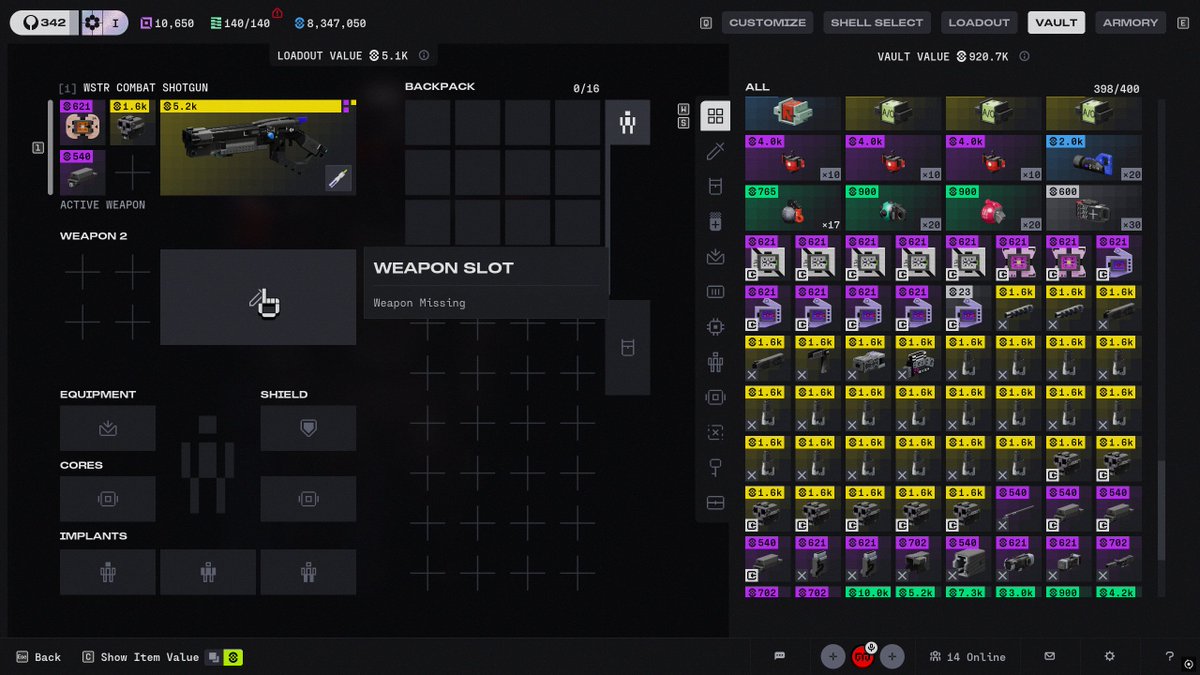Screen dimensions: 1200x675
Task: Select the WSTR Combat Shotgun weapon tile
Action: 258,147
